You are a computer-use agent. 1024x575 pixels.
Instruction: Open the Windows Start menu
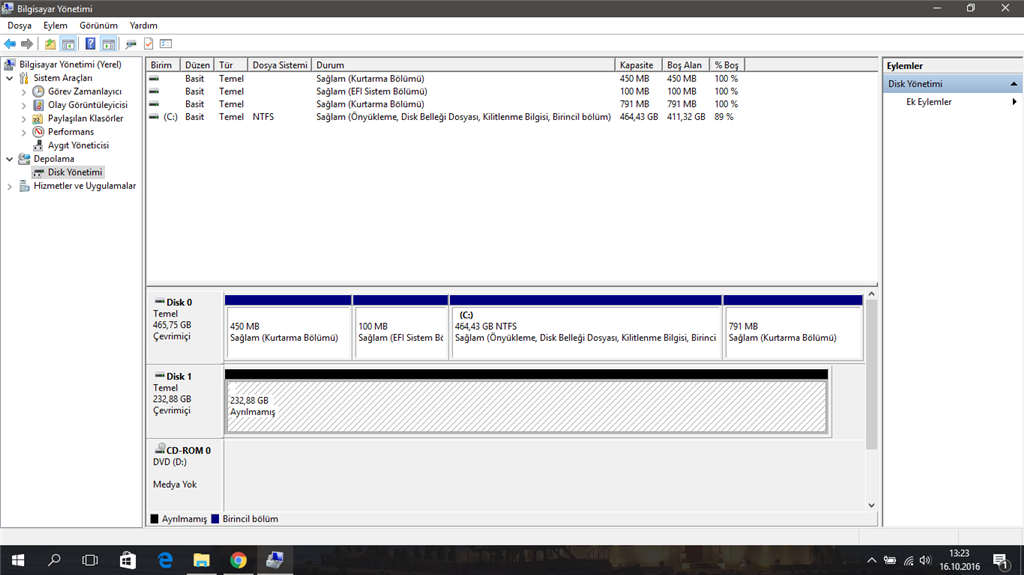[x=18, y=560]
